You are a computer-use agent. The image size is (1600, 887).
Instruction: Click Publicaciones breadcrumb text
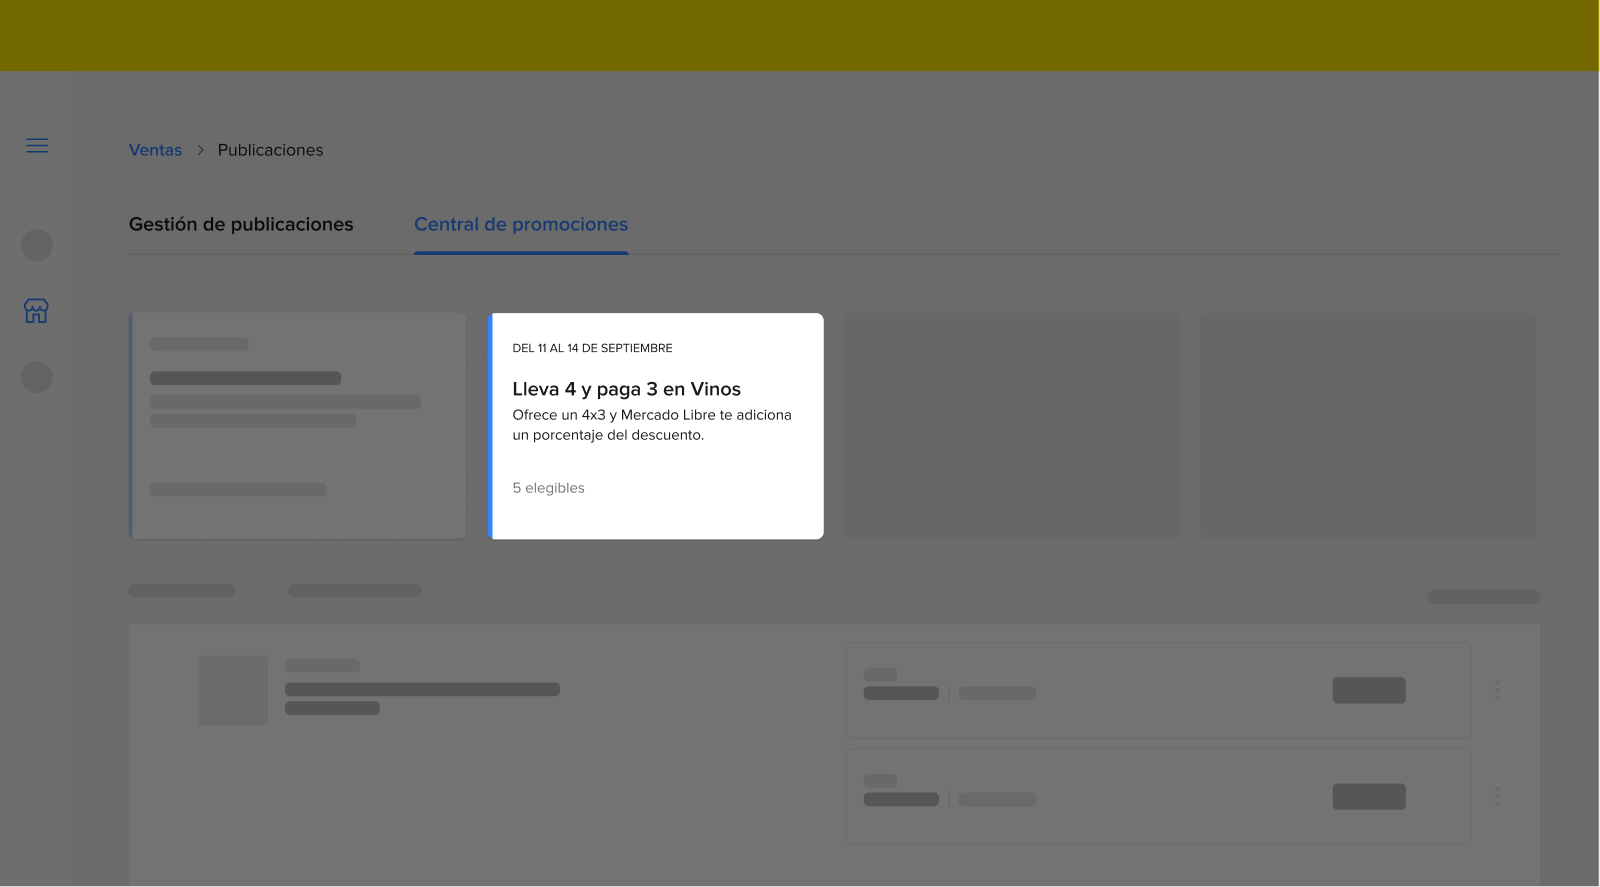[x=270, y=150]
